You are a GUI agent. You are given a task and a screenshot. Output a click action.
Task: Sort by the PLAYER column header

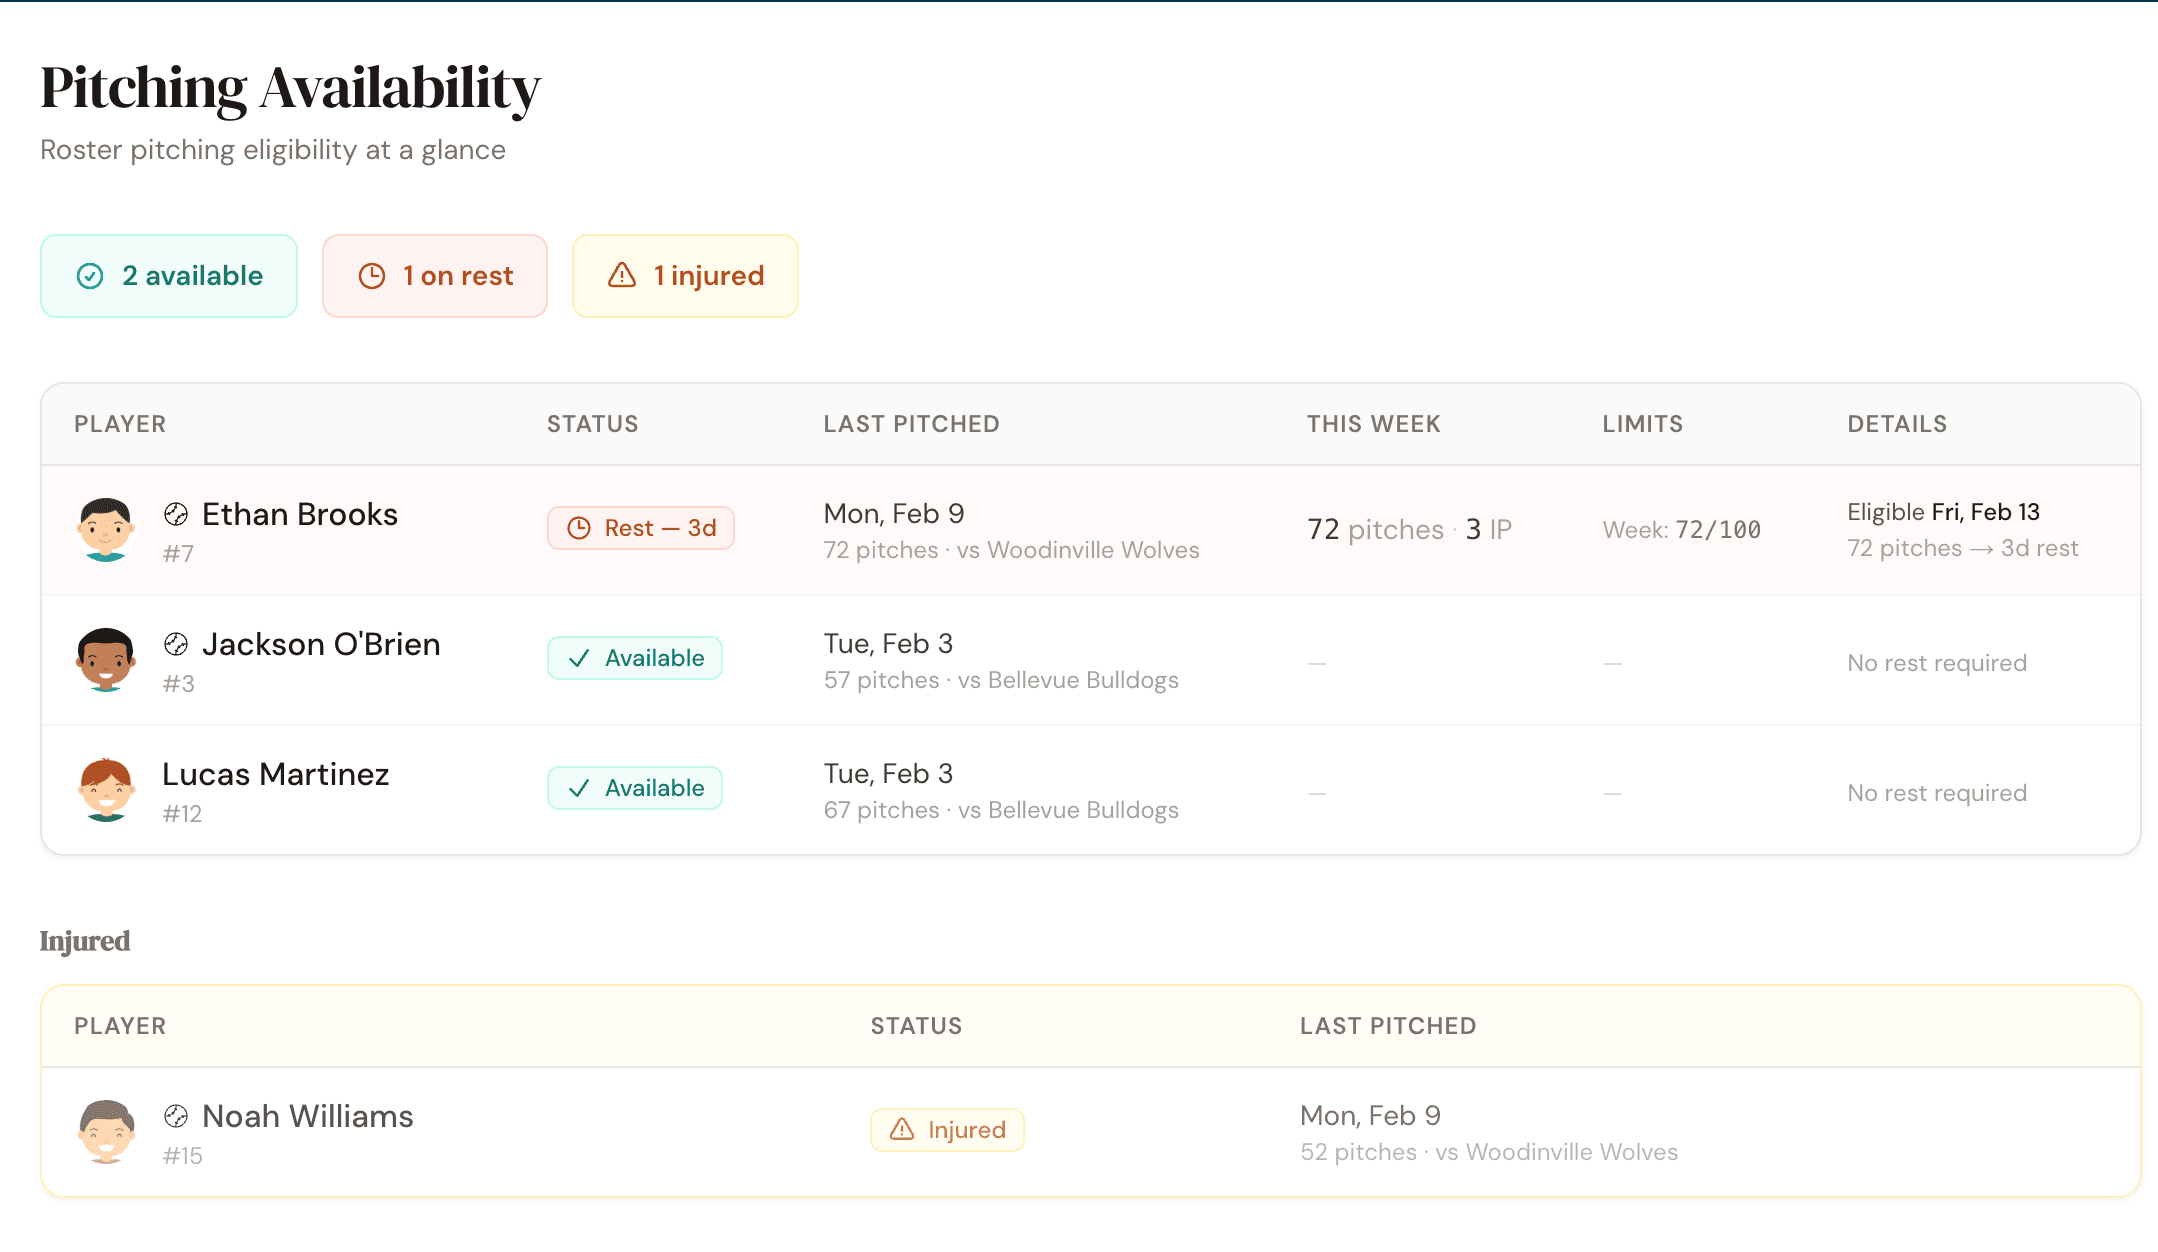[x=119, y=424]
